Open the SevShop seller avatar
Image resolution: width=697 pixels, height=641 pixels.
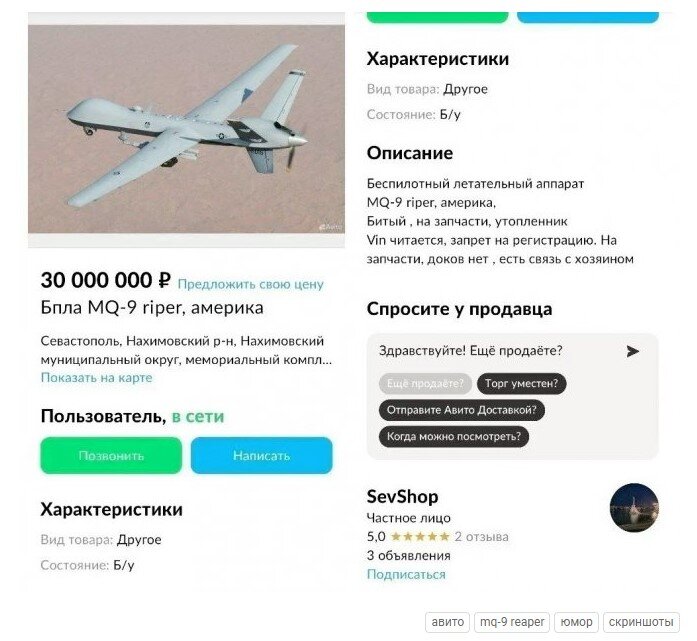(634, 508)
